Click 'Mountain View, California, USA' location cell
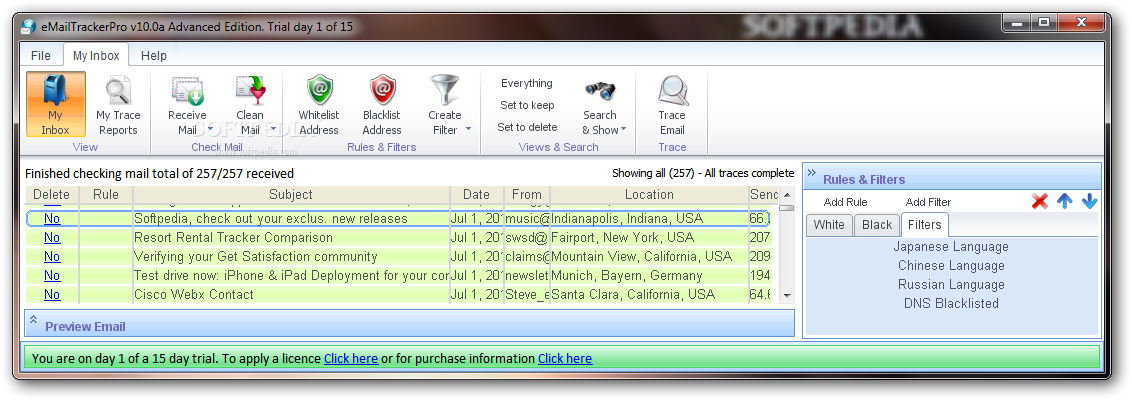This screenshot has width=1132, height=400. point(641,256)
